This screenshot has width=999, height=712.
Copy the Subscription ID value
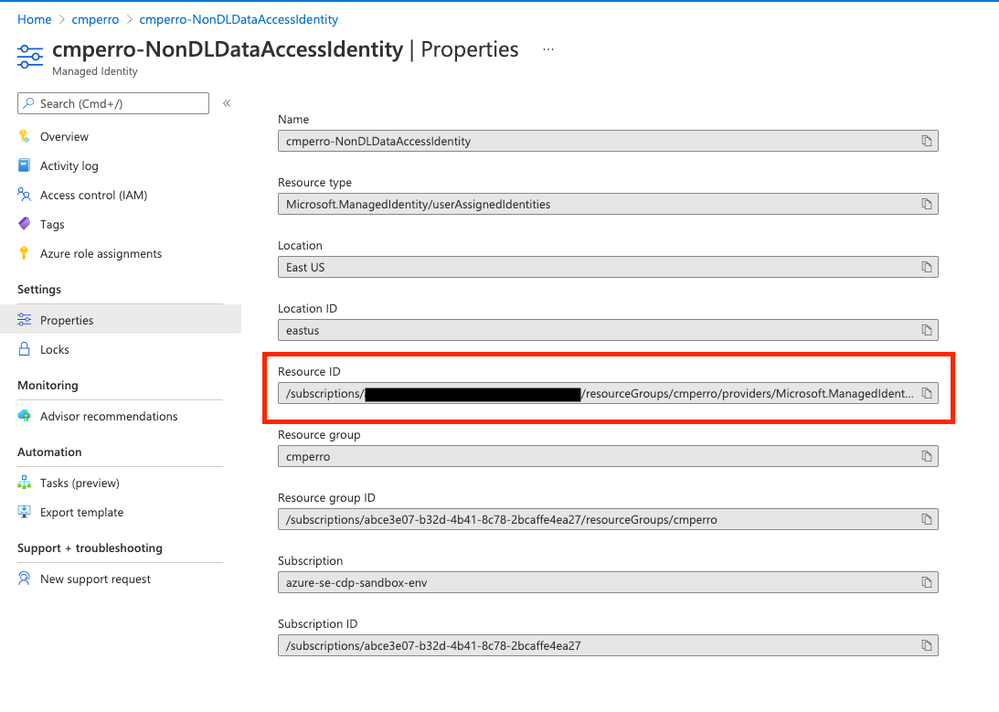(926, 645)
